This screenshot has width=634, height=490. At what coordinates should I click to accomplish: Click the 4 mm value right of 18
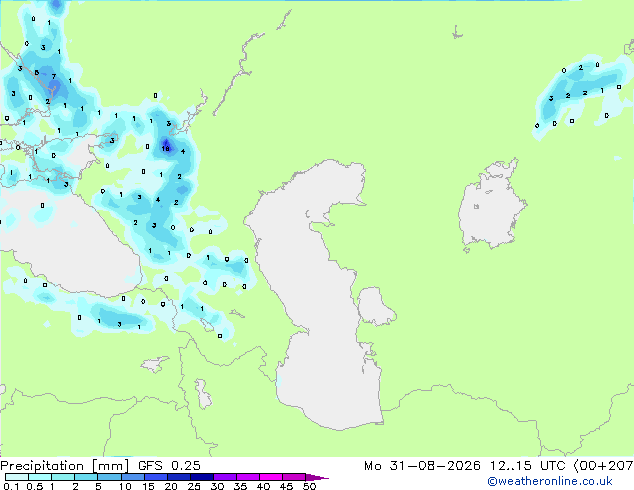[183, 152]
